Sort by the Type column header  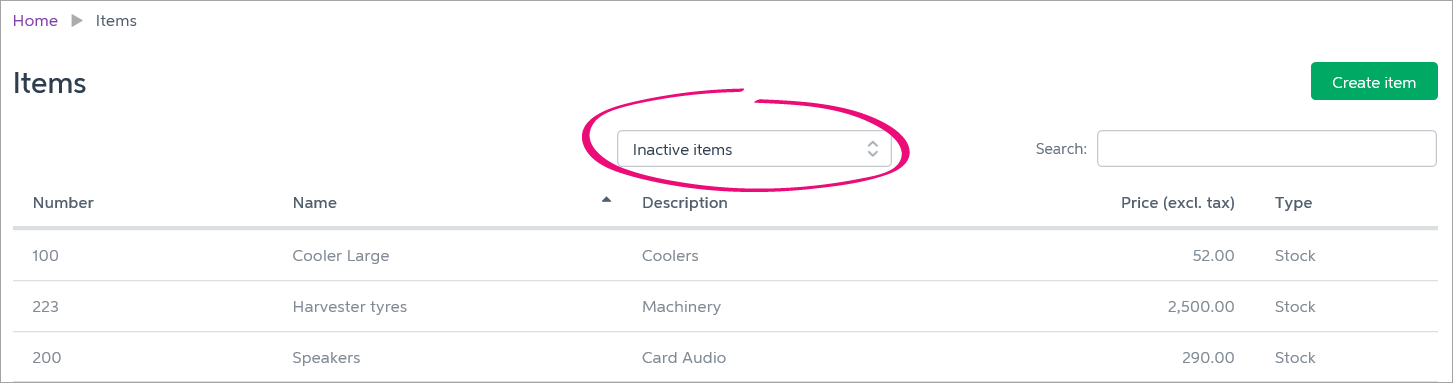[1293, 203]
